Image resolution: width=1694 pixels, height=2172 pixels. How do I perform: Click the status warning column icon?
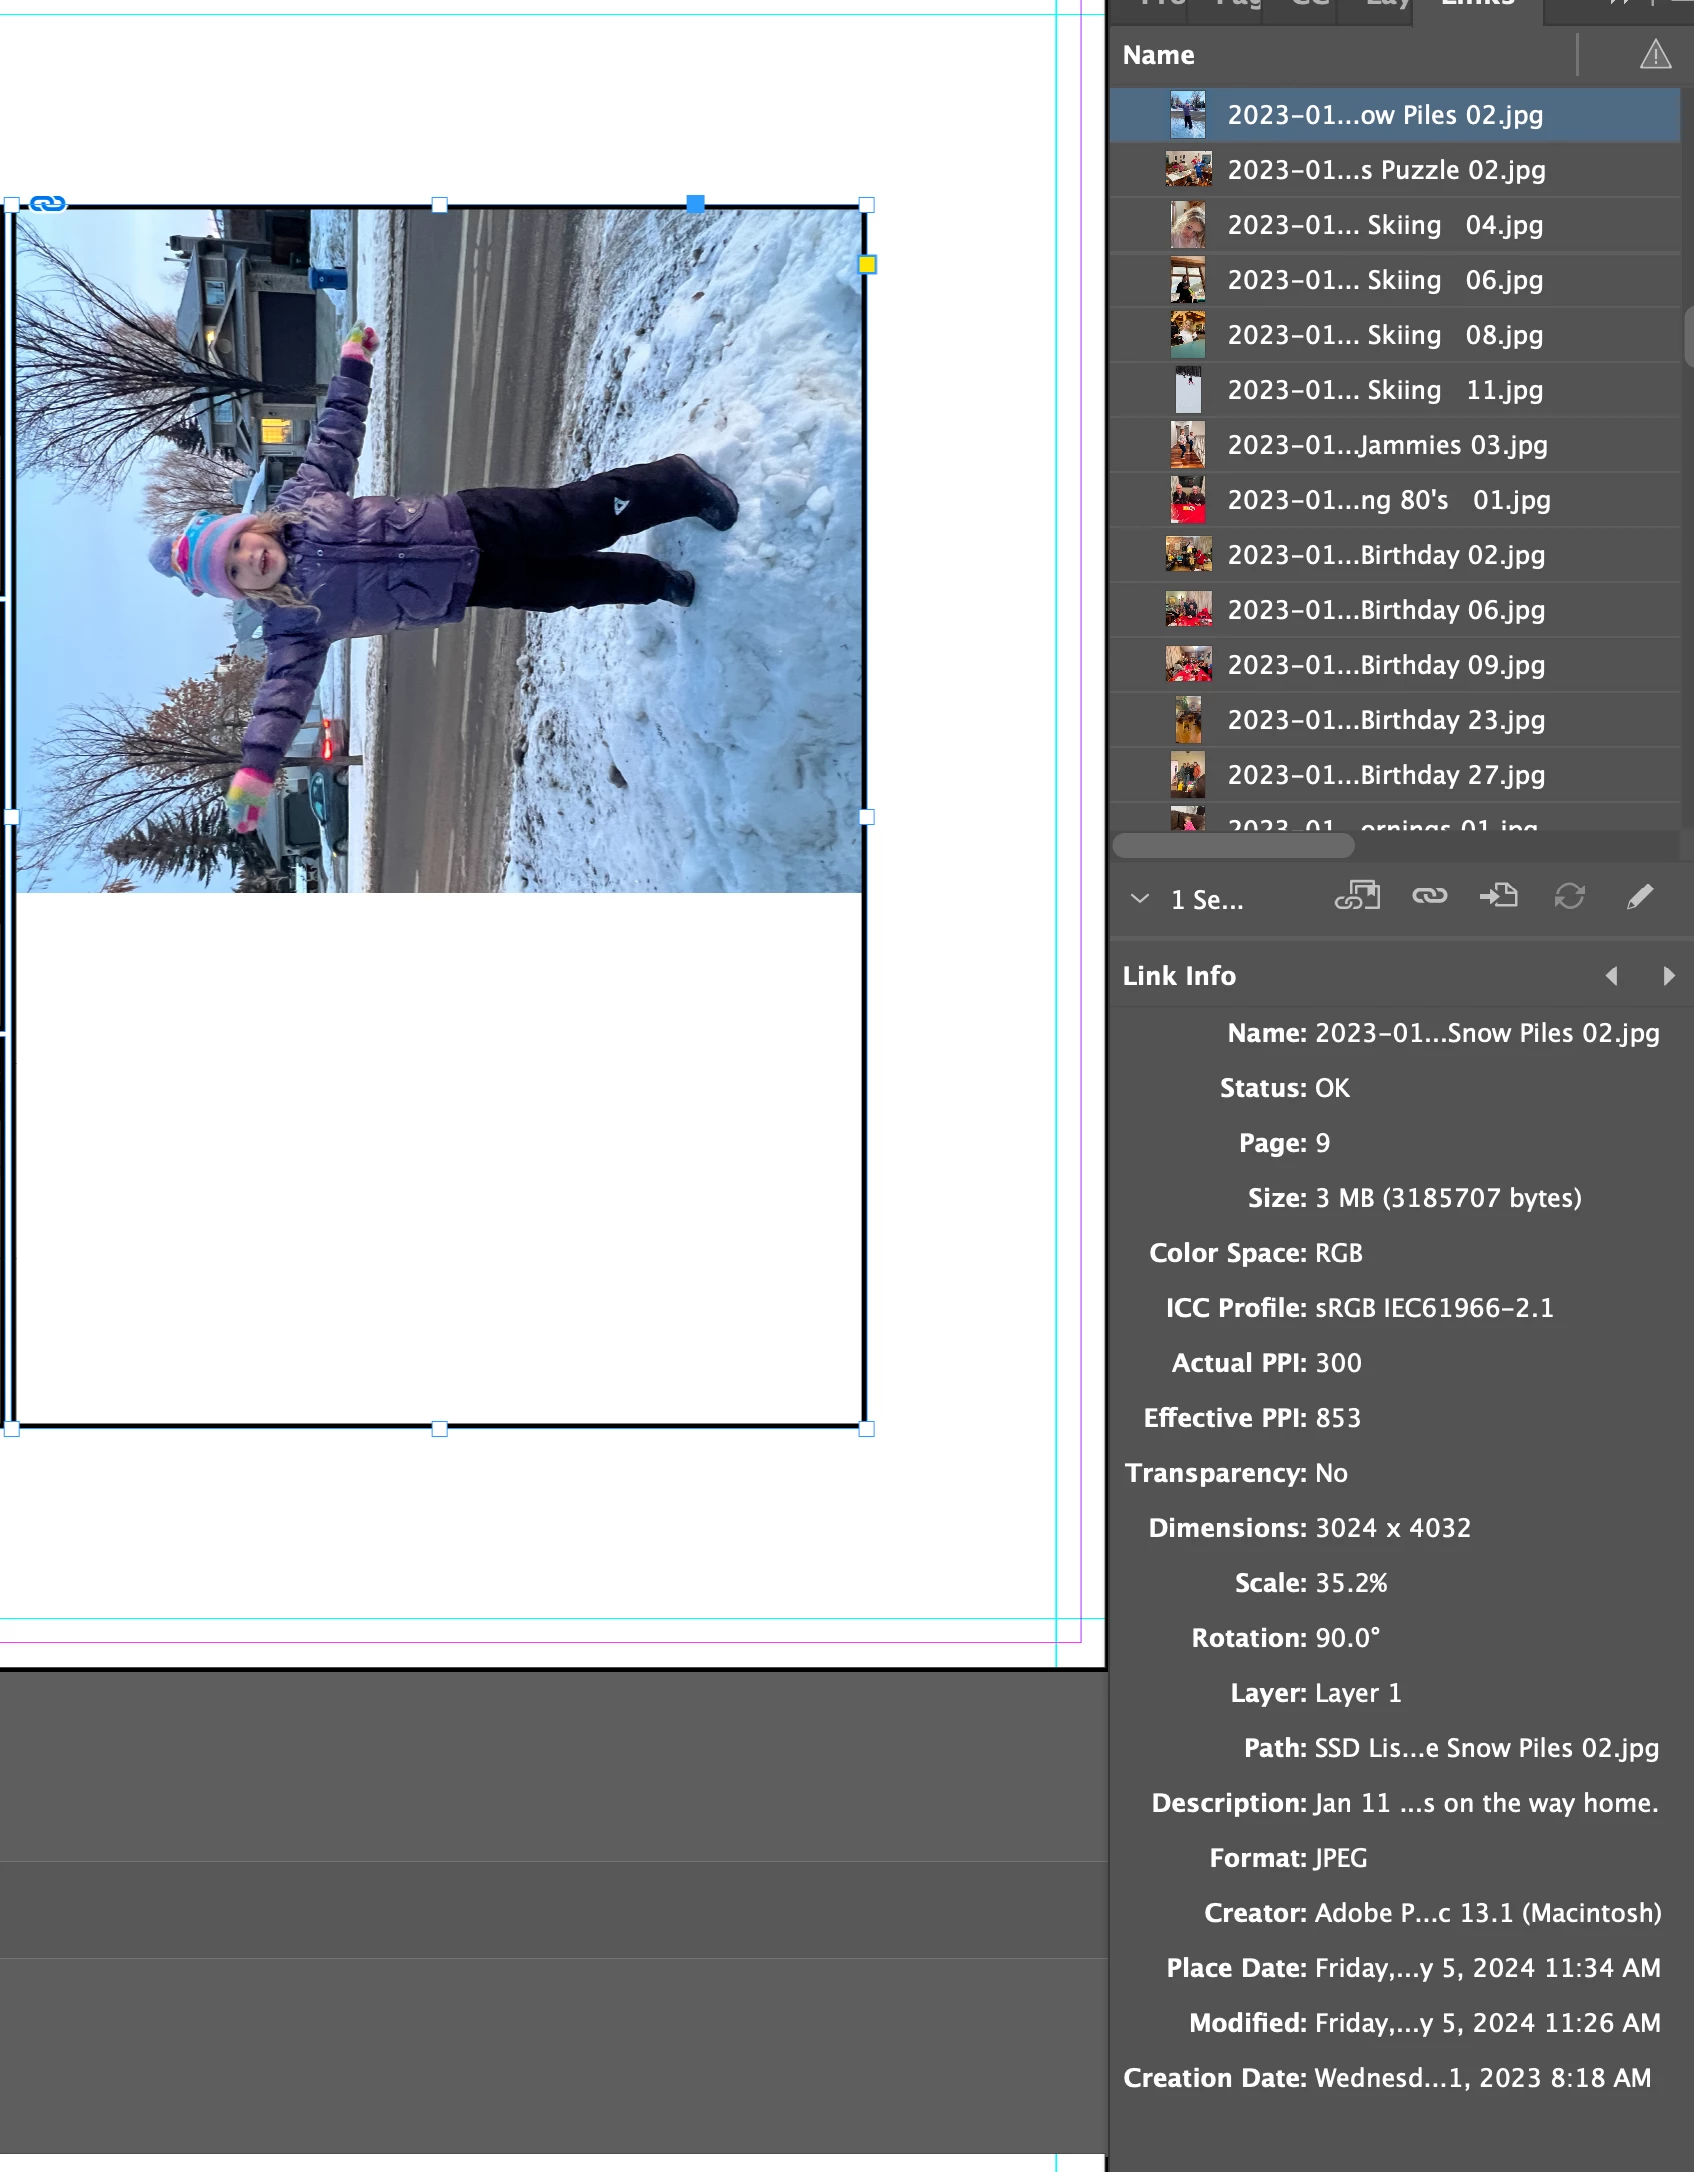pos(1655,54)
